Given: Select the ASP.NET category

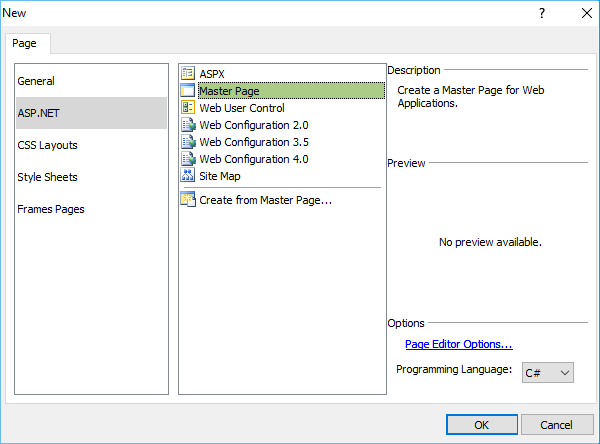Looking at the screenshot, I should point(40,113).
